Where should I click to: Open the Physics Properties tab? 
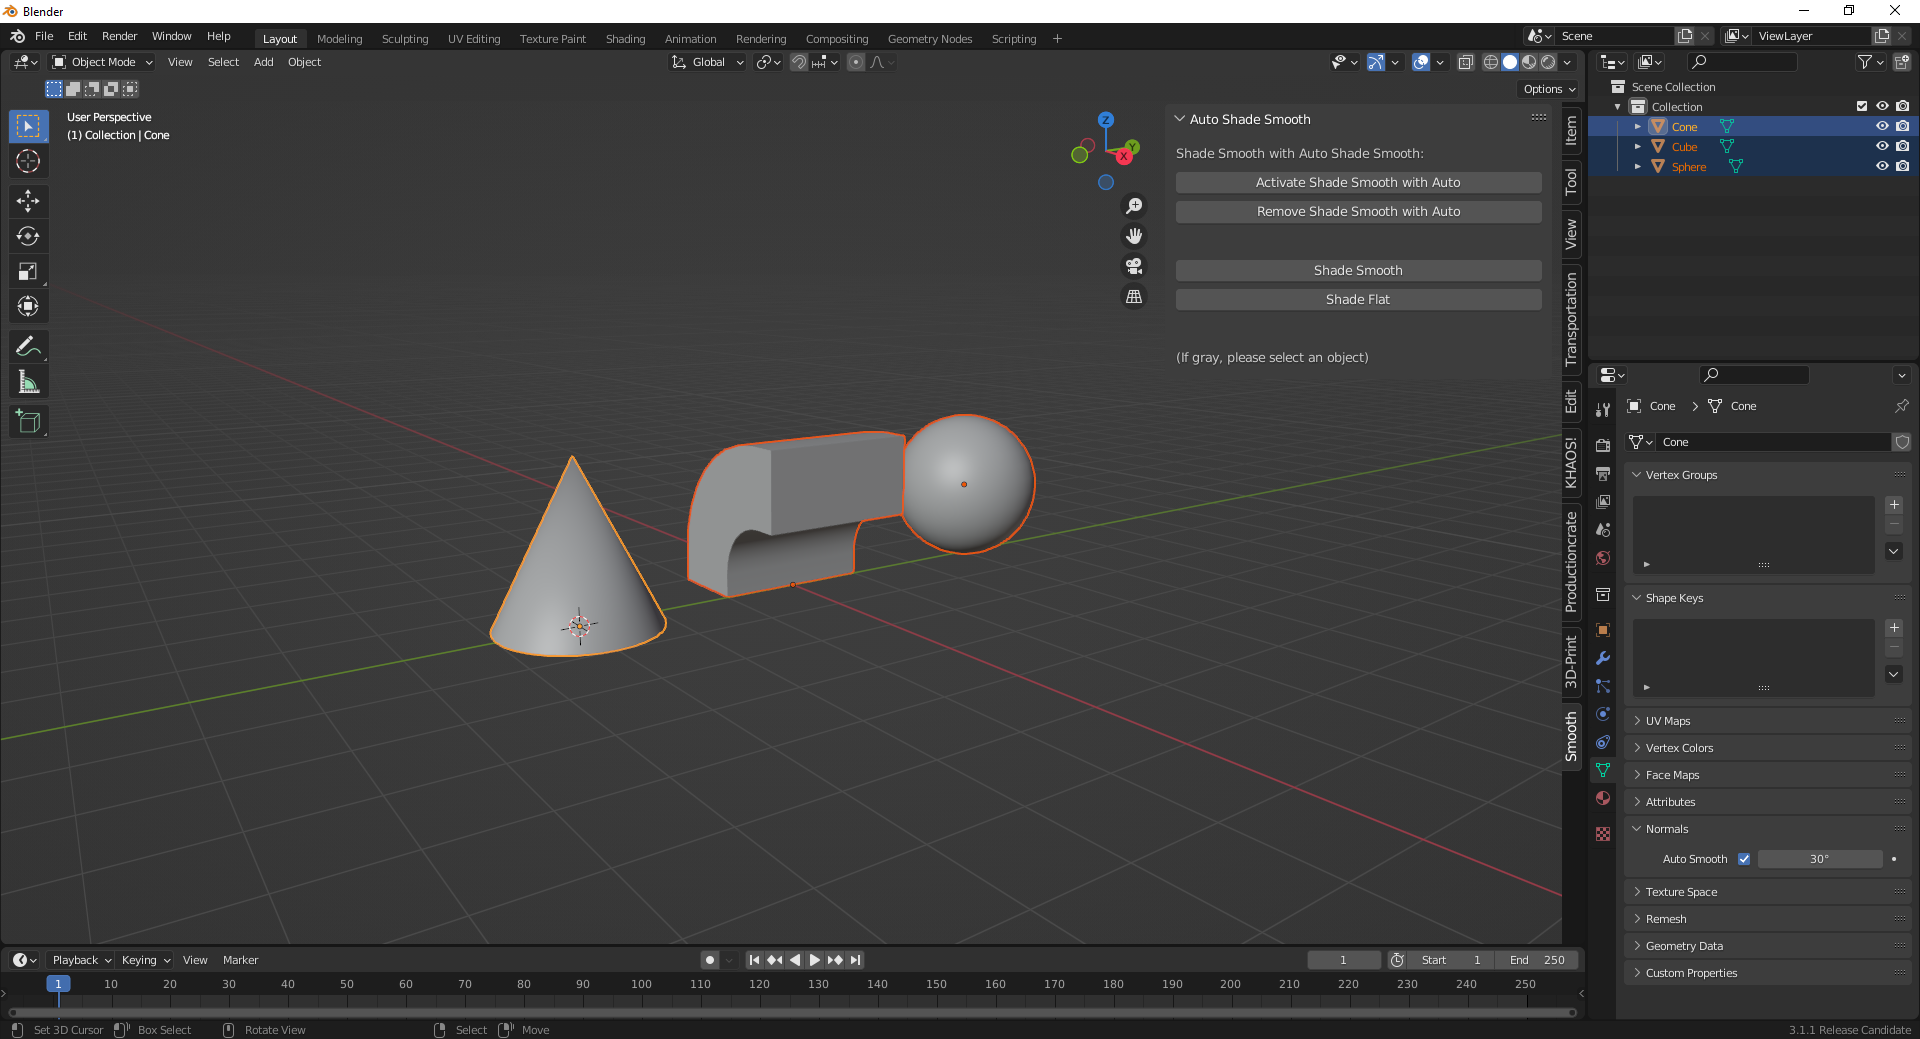(x=1603, y=714)
